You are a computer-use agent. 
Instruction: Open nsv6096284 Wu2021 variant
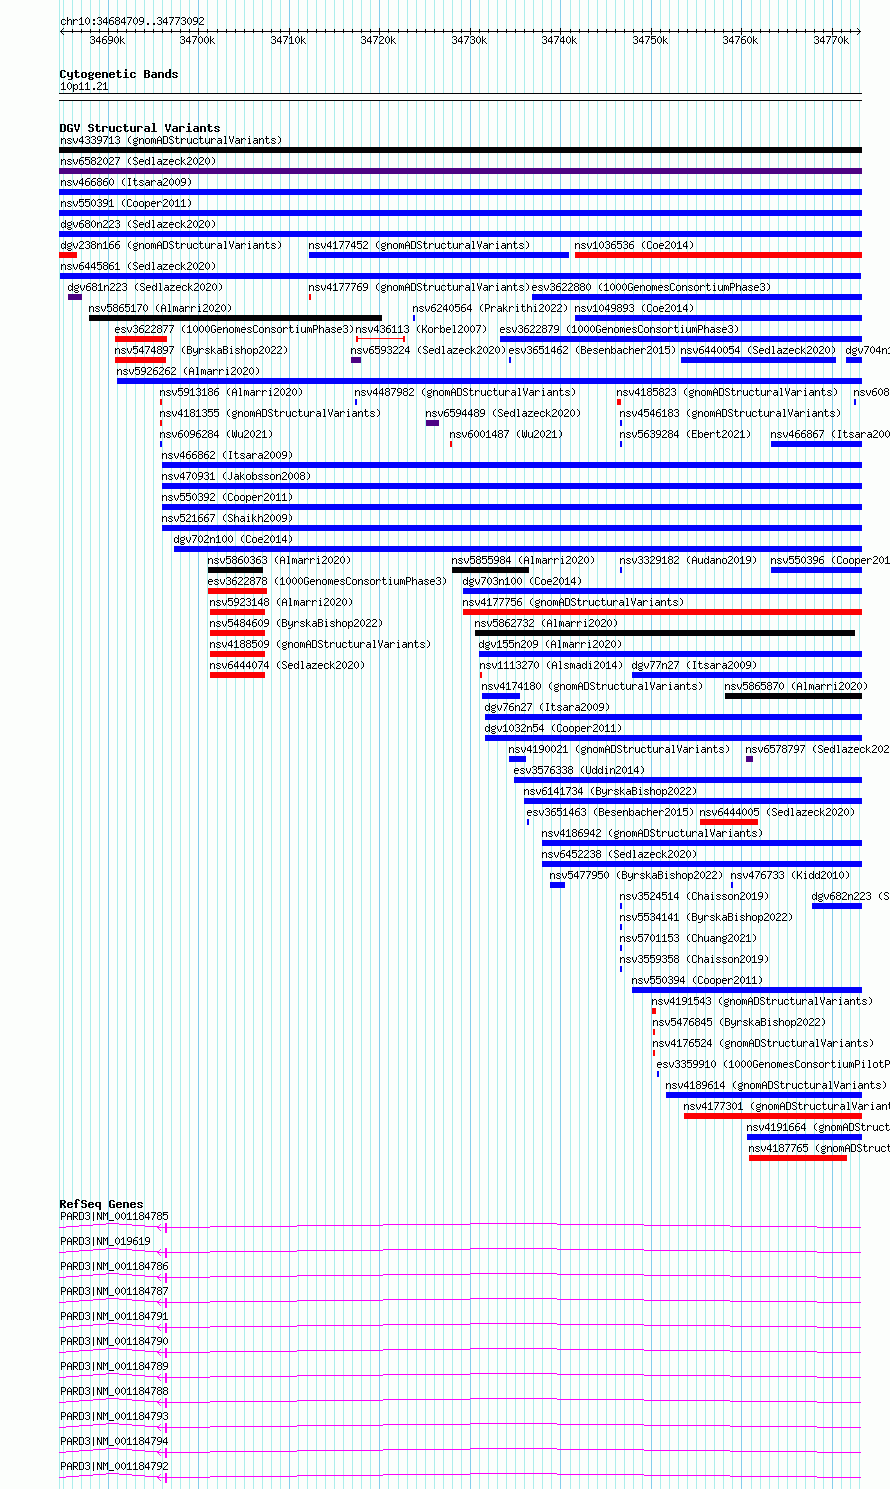216,434
